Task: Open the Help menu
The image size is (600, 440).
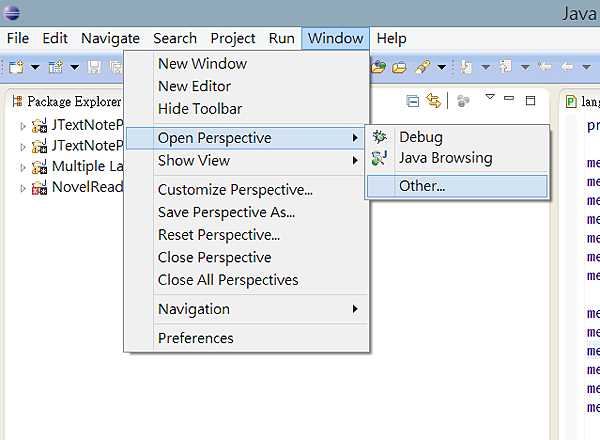Action: 392,38
